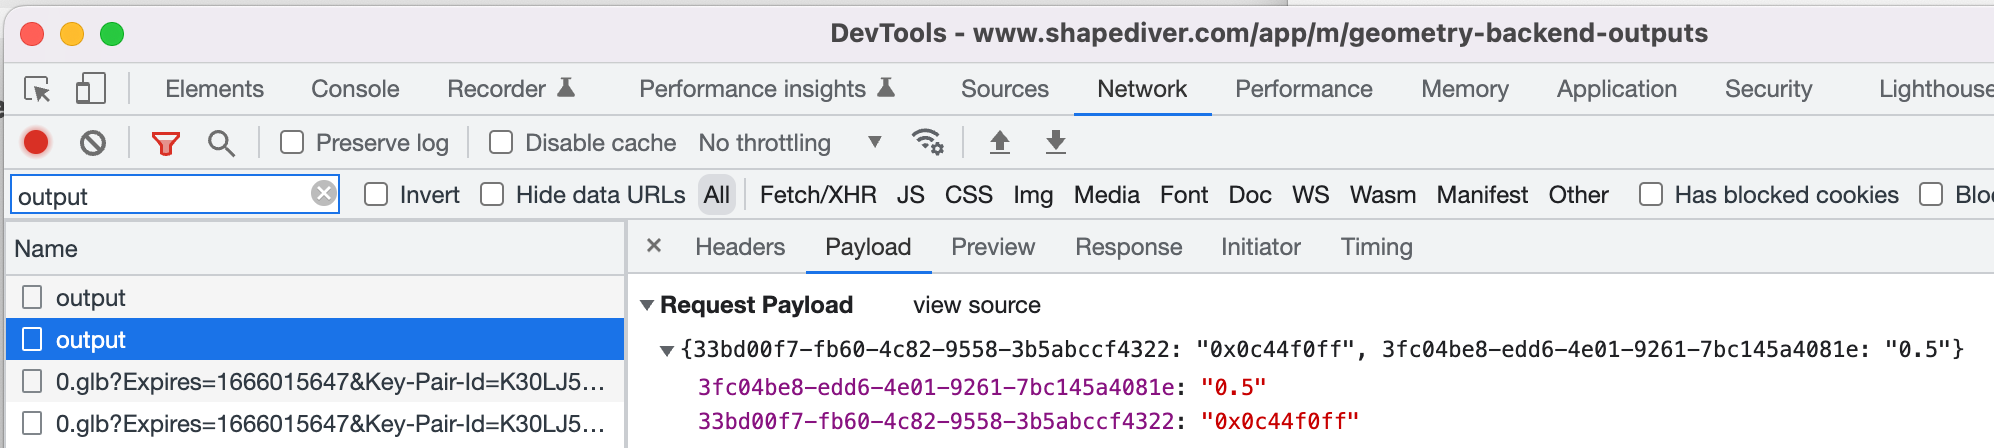Open network conditions wifi icon

(927, 143)
